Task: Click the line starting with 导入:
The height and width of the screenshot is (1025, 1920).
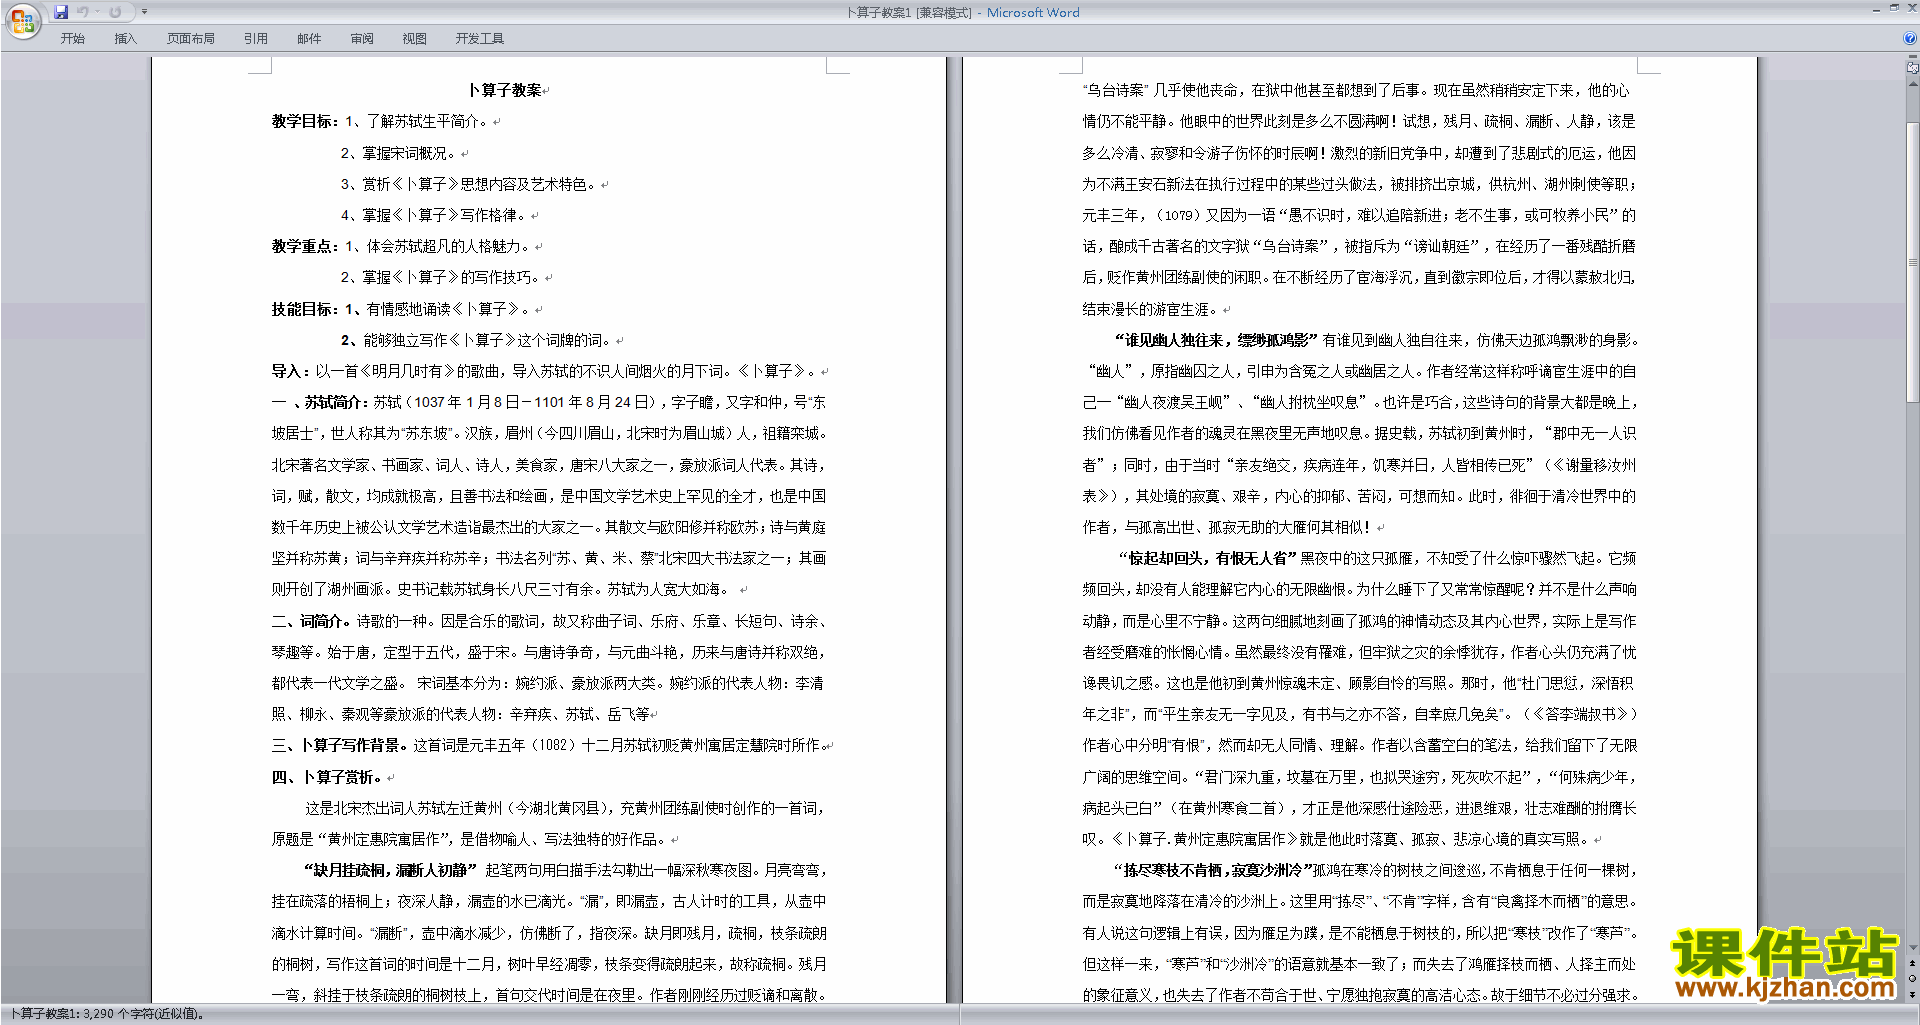Action: tap(545, 371)
